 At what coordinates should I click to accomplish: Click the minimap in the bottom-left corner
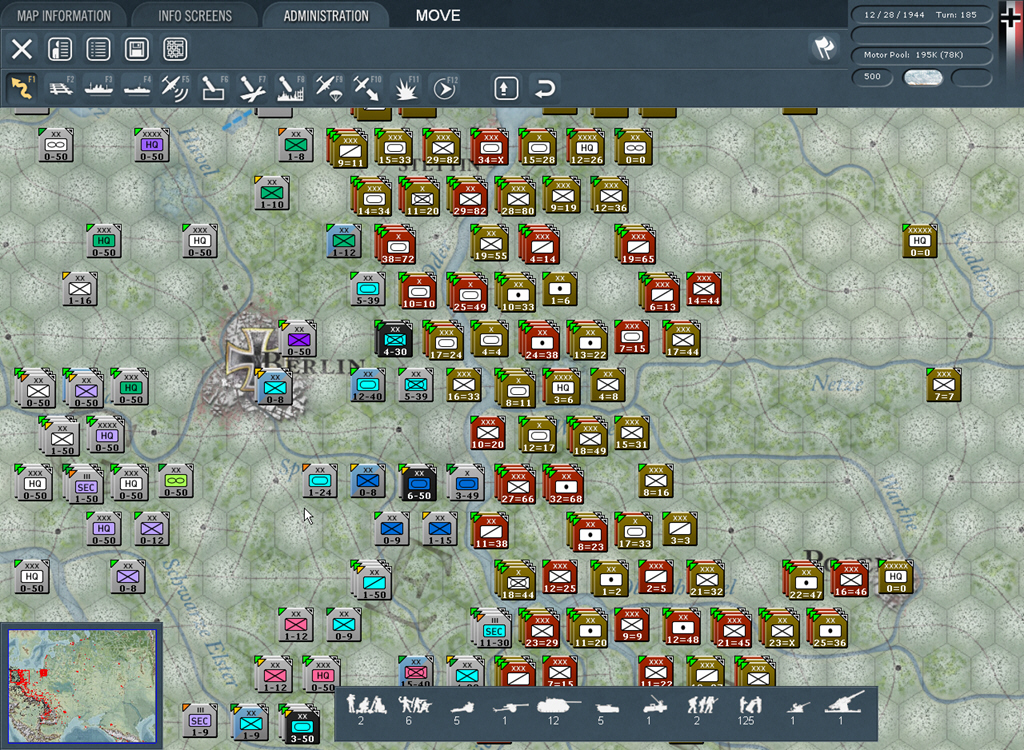pos(81,685)
